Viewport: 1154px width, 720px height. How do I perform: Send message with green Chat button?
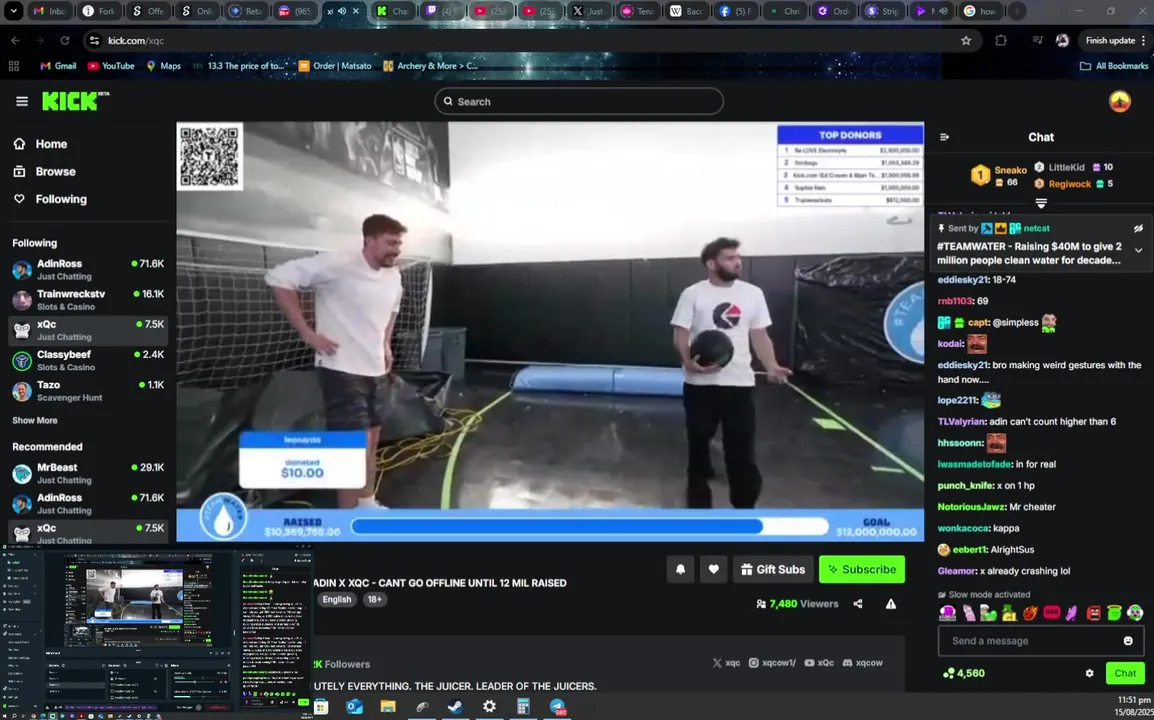(1125, 673)
